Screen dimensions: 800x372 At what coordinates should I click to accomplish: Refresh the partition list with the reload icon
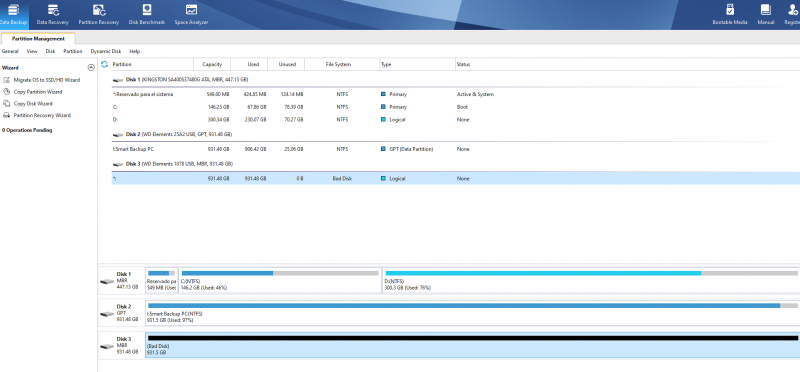click(x=105, y=64)
